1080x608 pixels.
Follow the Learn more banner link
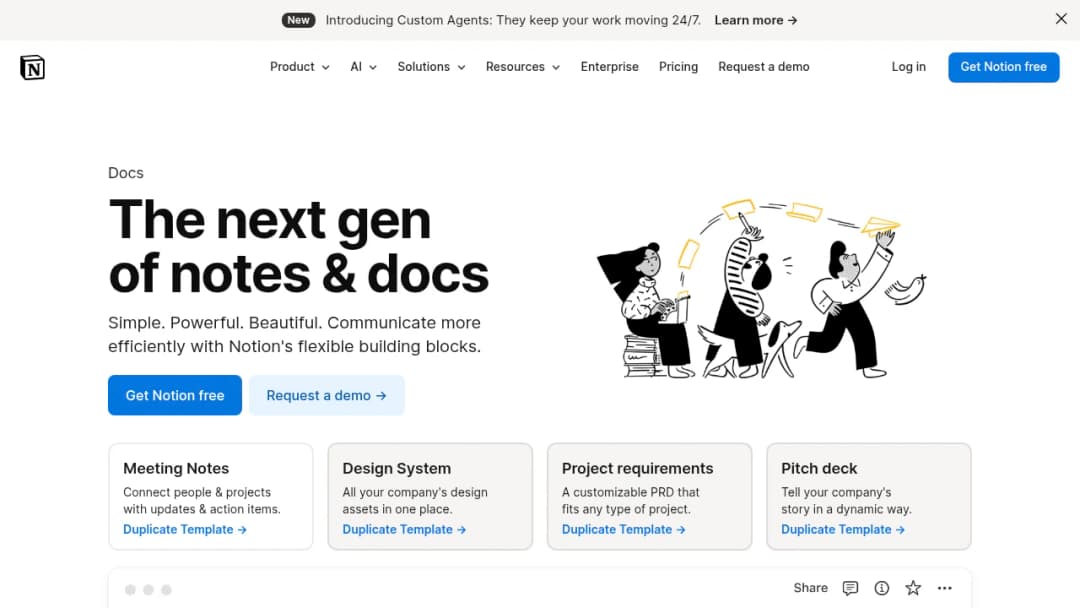point(756,20)
